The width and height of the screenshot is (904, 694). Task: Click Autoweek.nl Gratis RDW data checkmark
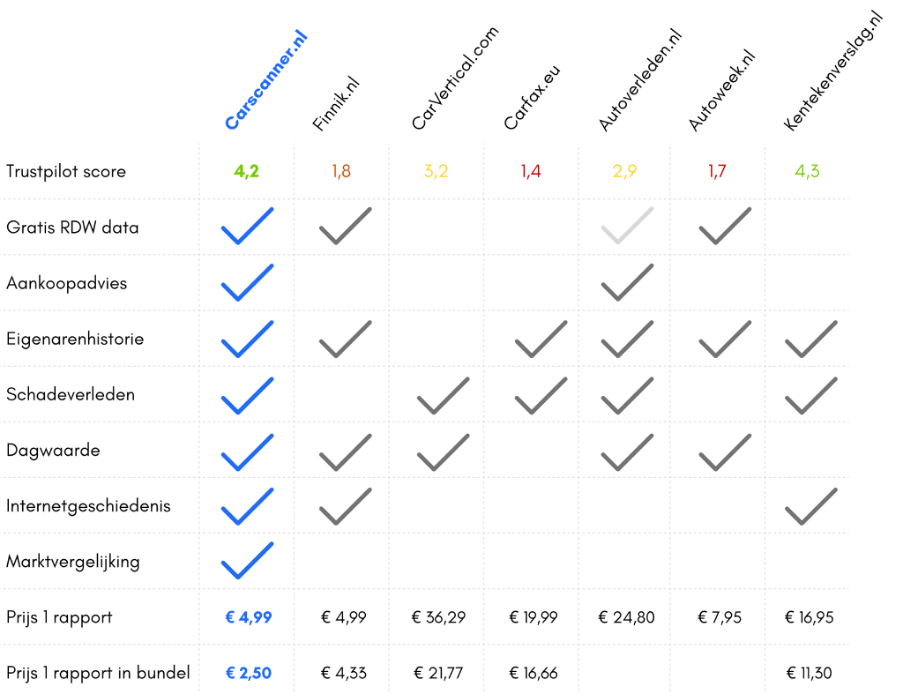(x=724, y=227)
